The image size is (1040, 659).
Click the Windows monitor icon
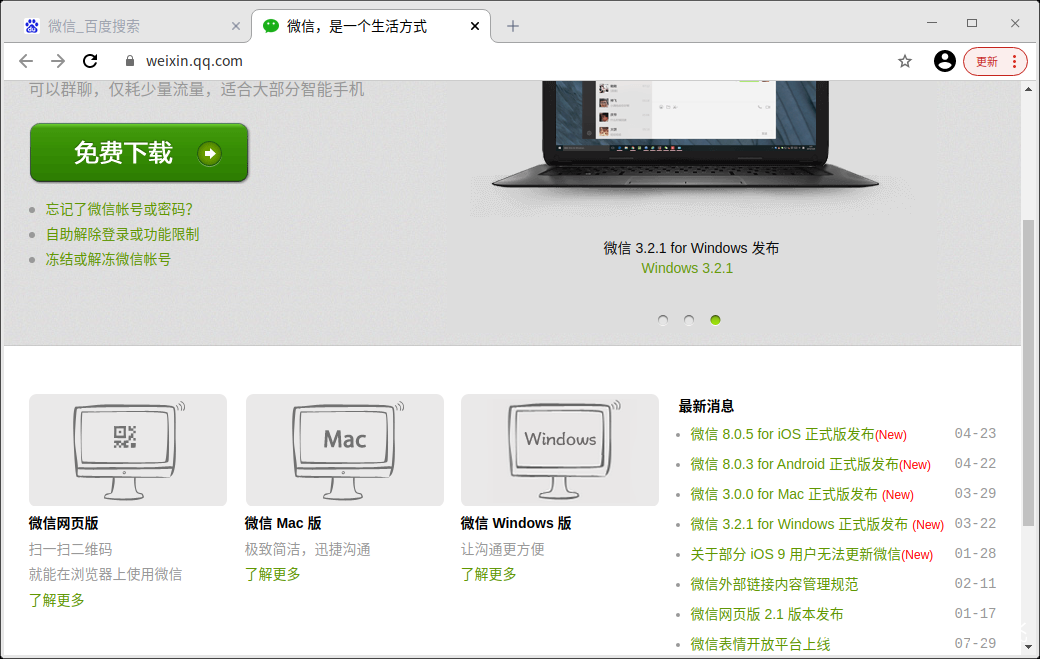pyautogui.click(x=560, y=450)
